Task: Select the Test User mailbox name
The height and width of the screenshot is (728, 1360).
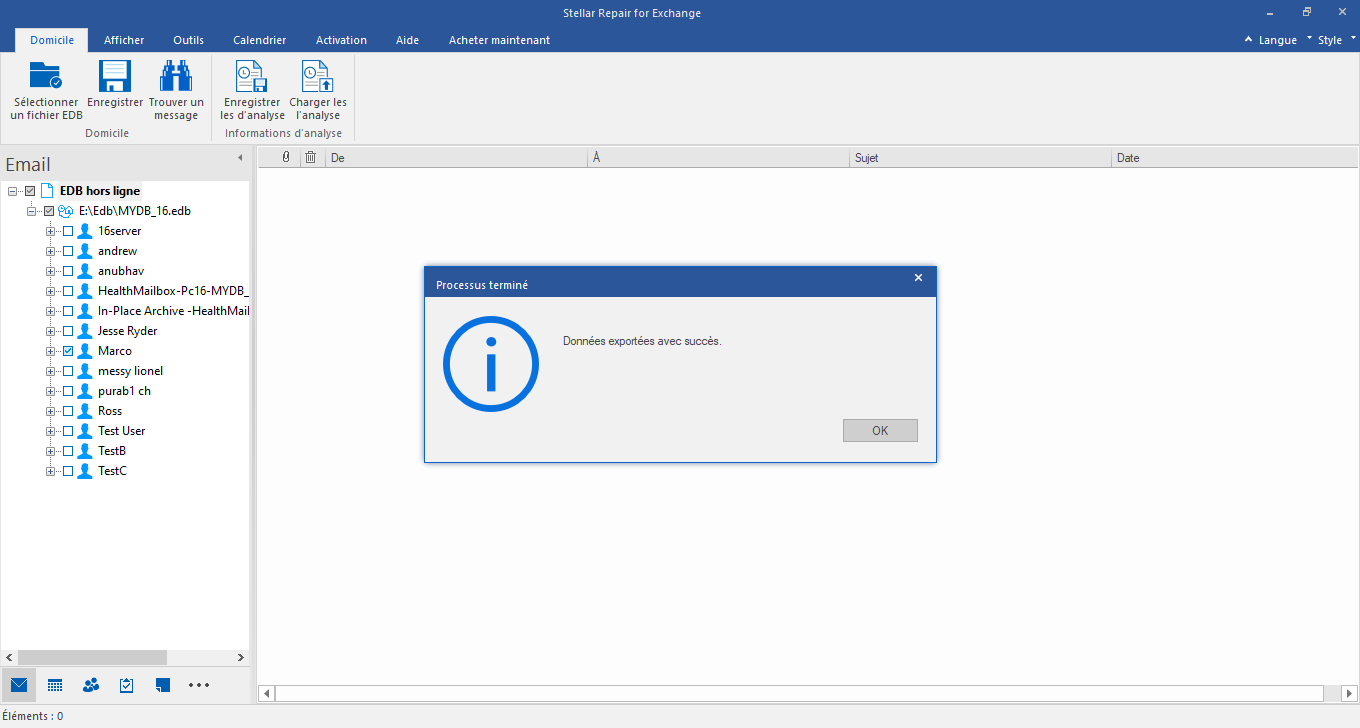Action: click(122, 431)
